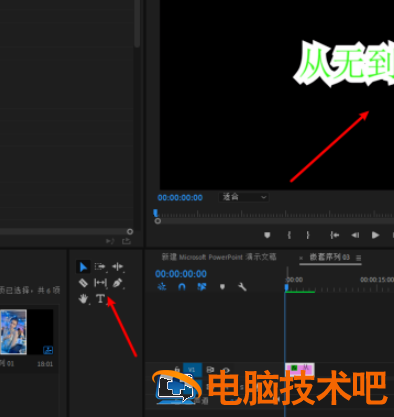Select the photo thumbnail in project panel
The height and width of the screenshot is (417, 394).
pyautogui.click(x=13, y=332)
